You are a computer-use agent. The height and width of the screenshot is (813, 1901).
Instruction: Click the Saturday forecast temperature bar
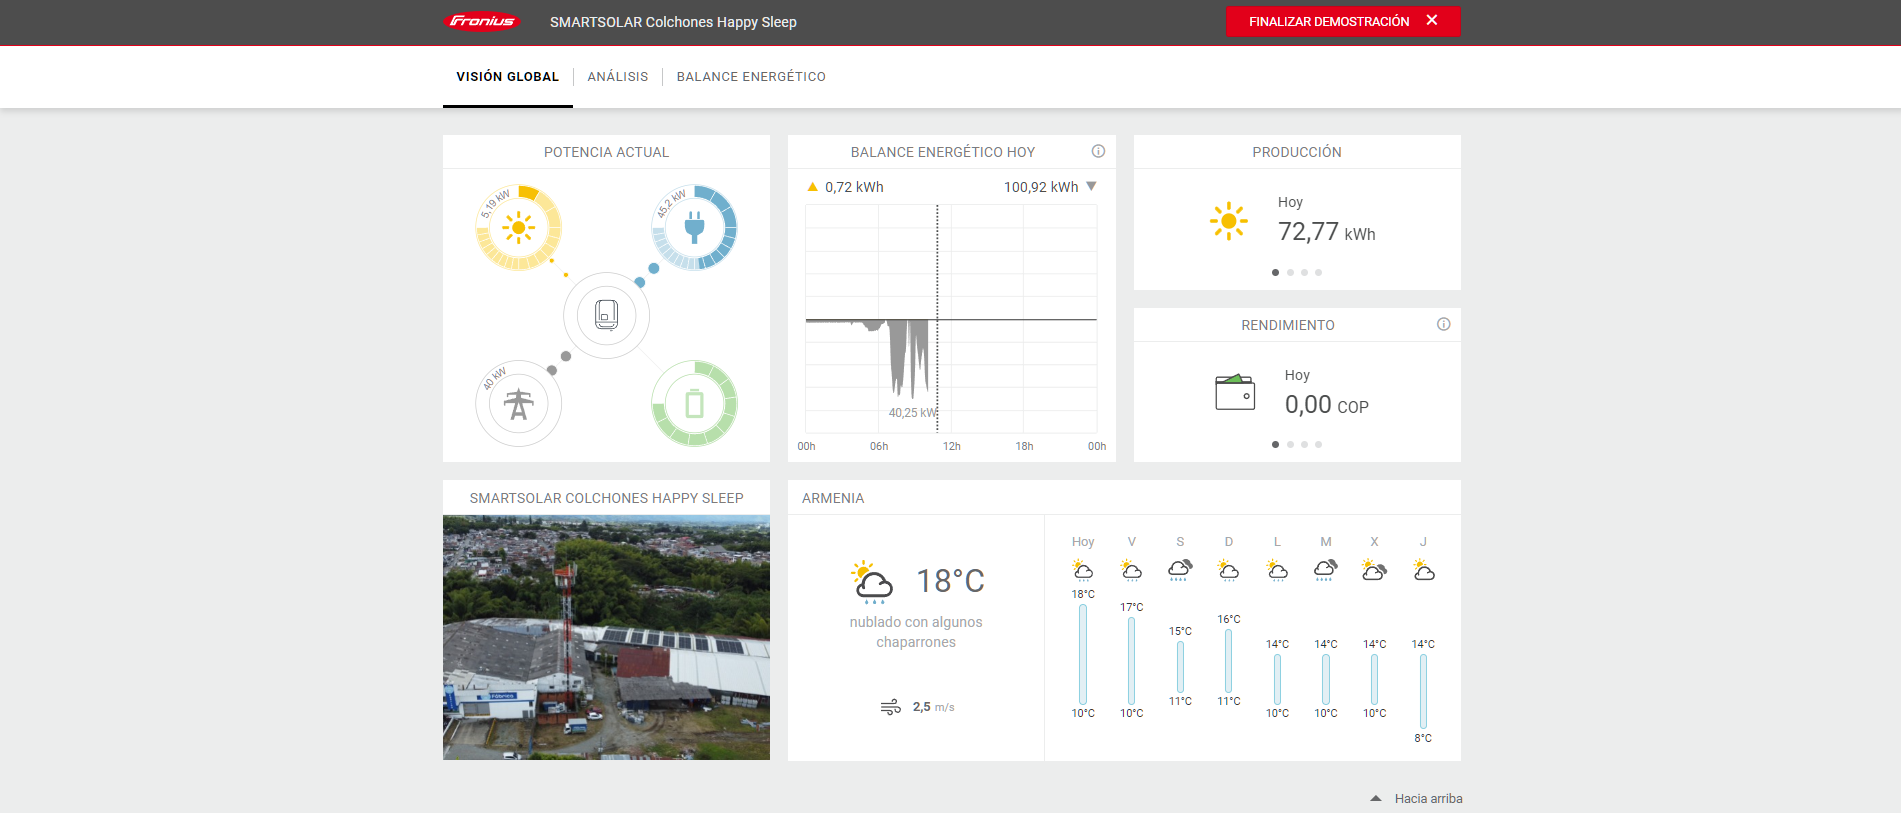click(1180, 666)
